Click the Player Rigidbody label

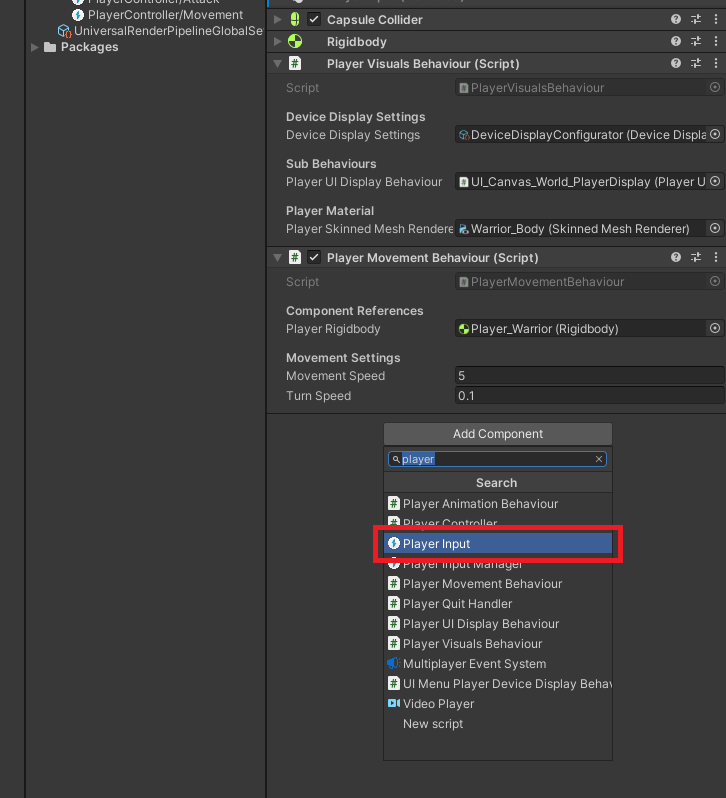pos(333,328)
